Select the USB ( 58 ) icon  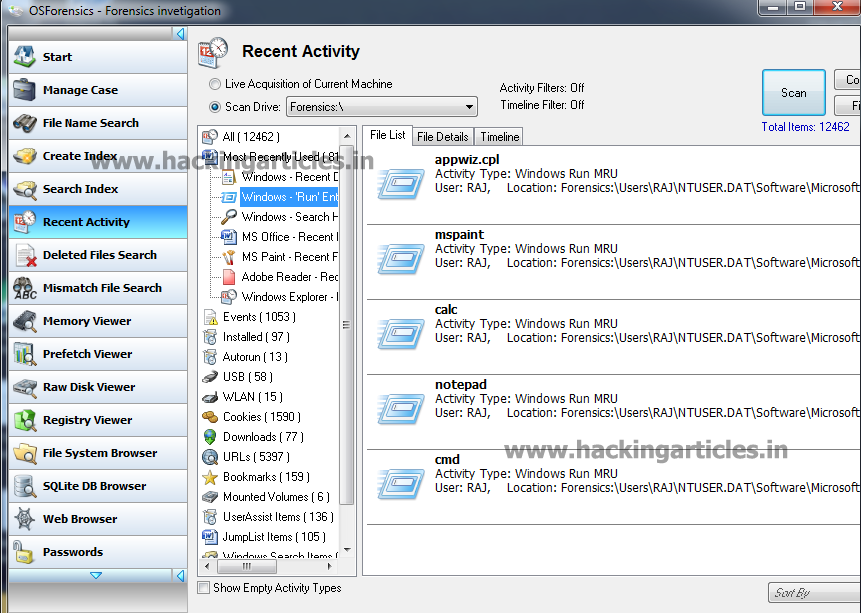[x=210, y=377]
